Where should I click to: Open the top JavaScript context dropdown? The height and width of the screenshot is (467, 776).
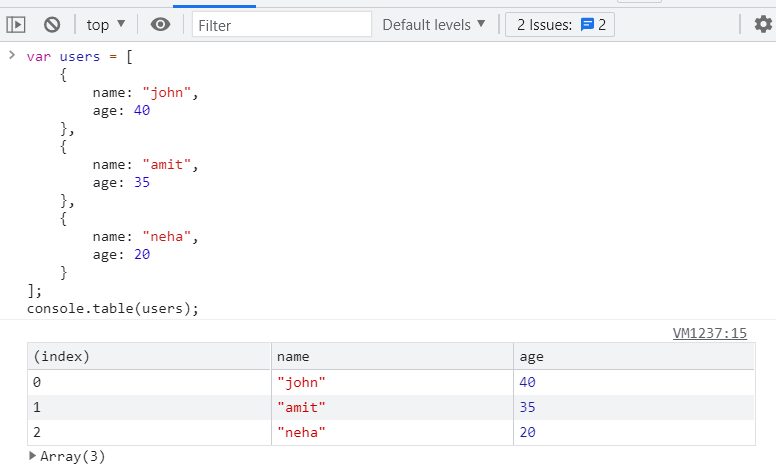pyautogui.click(x=105, y=25)
